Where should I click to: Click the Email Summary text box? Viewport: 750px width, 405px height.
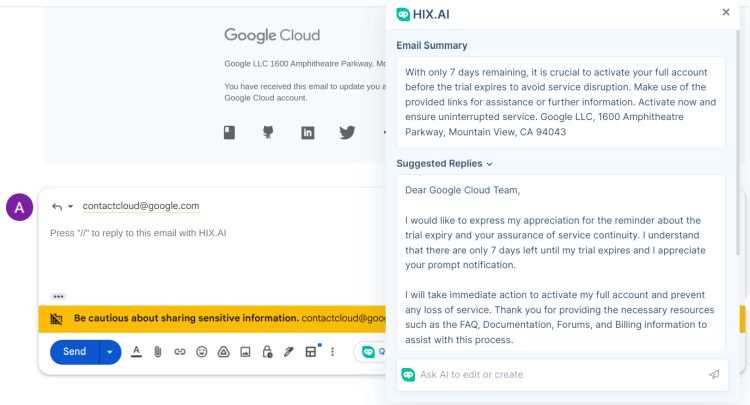[x=561, y=102]
